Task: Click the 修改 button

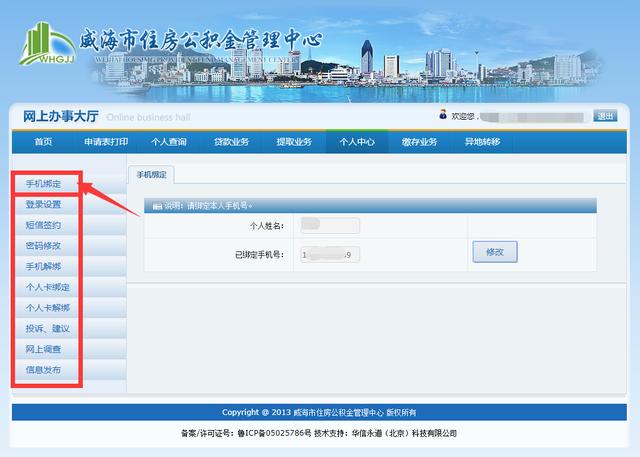Action: pos(495,252)
